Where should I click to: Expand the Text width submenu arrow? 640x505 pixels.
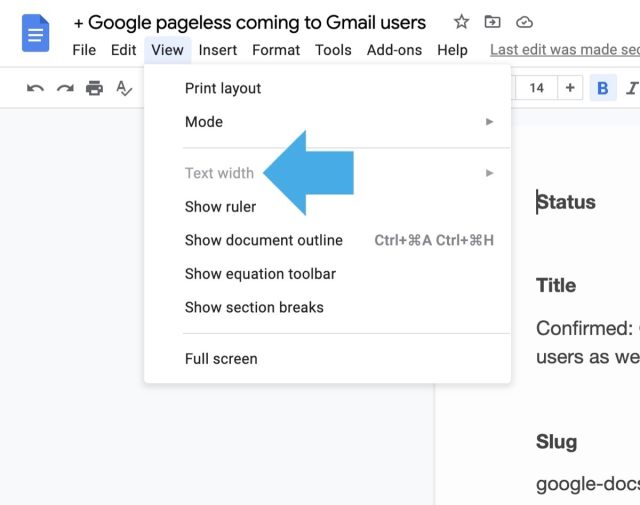(489, 173)
